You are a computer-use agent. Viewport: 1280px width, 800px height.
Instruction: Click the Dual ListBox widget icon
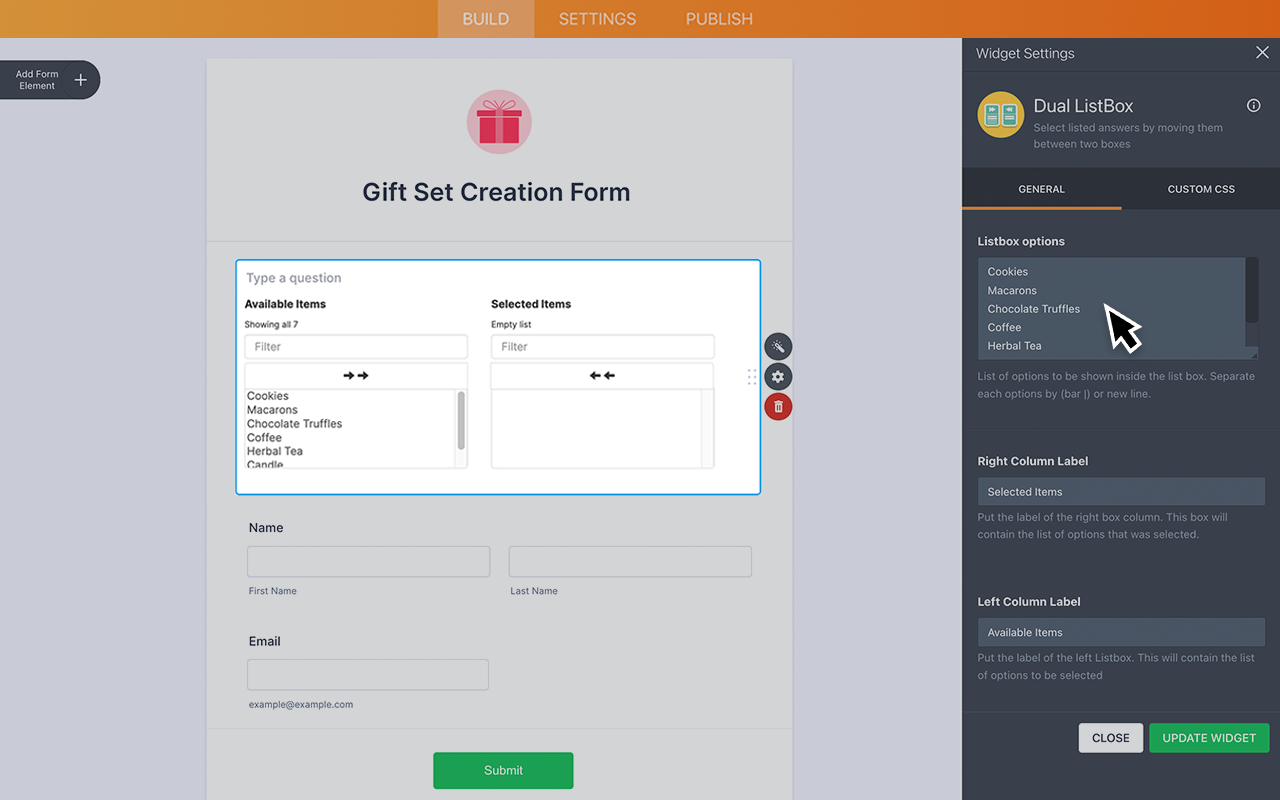[1000, 115]
